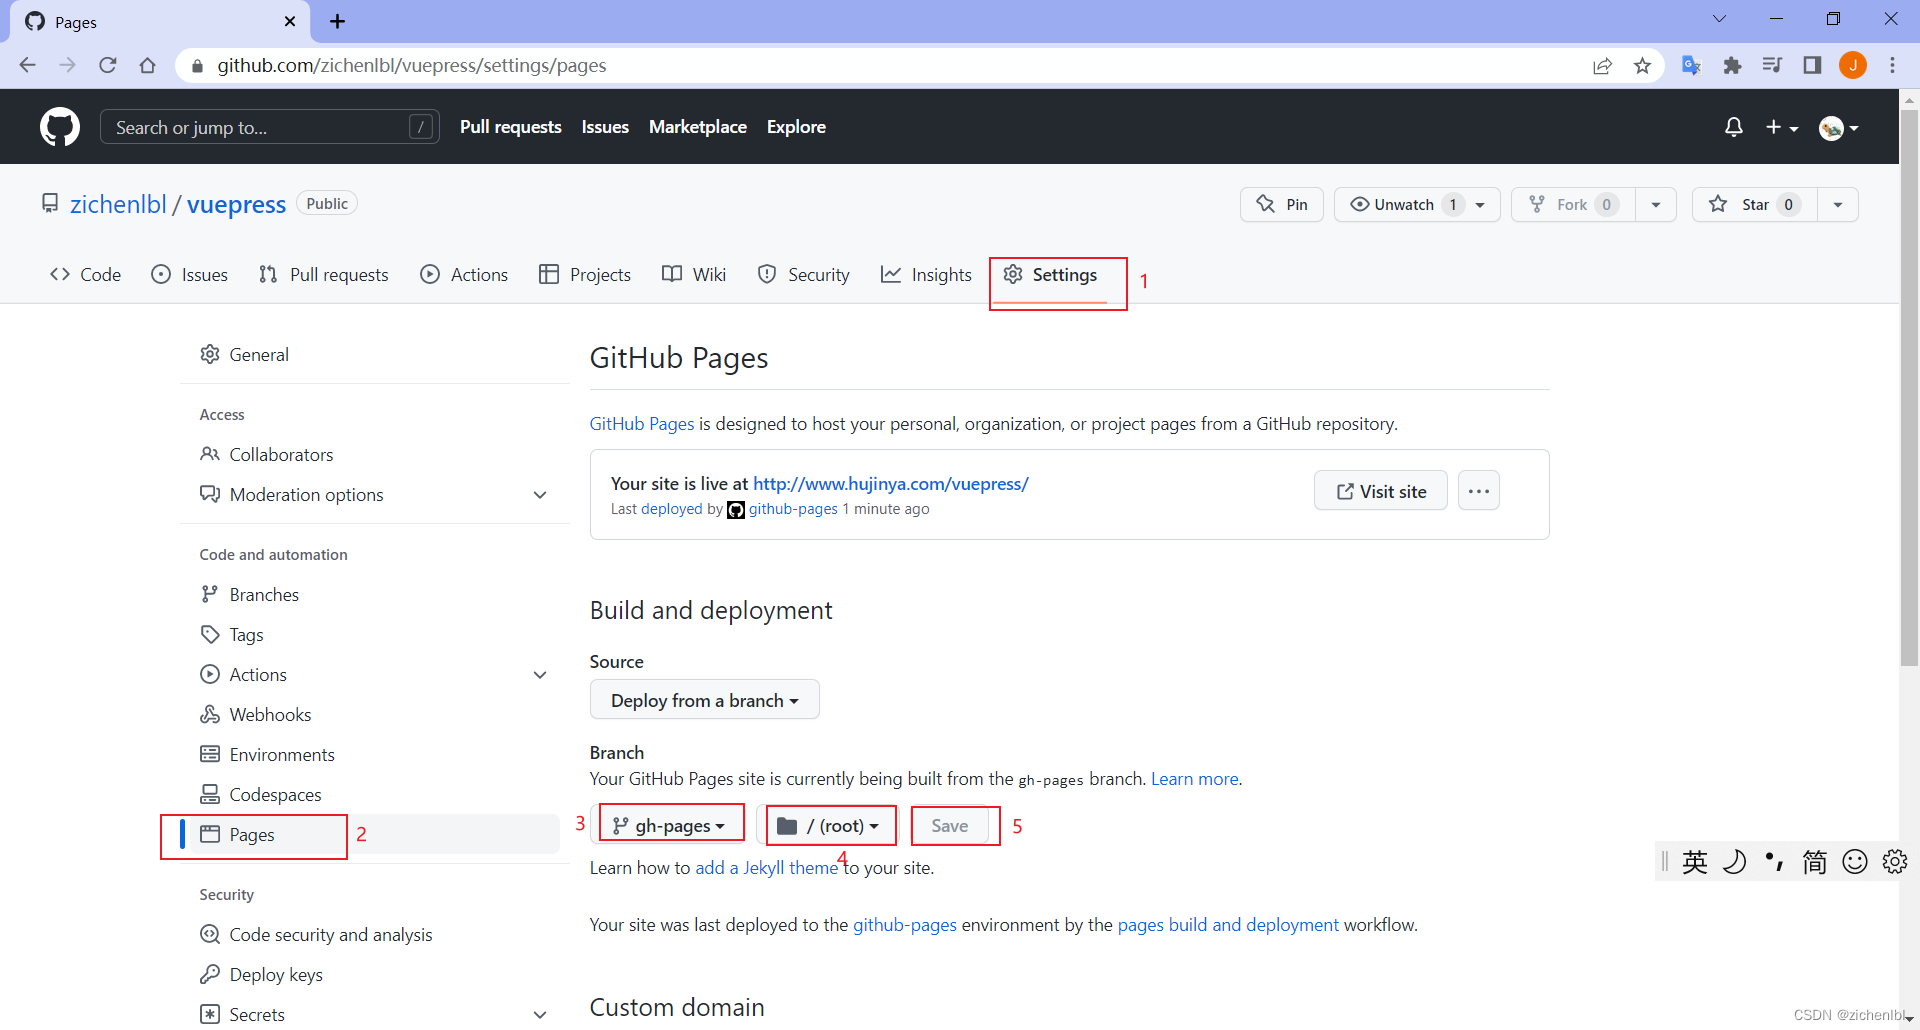Expand the Fork dropdown arrow
The height and width of the screenshot is (1030, 1920).
(1656, 204)
